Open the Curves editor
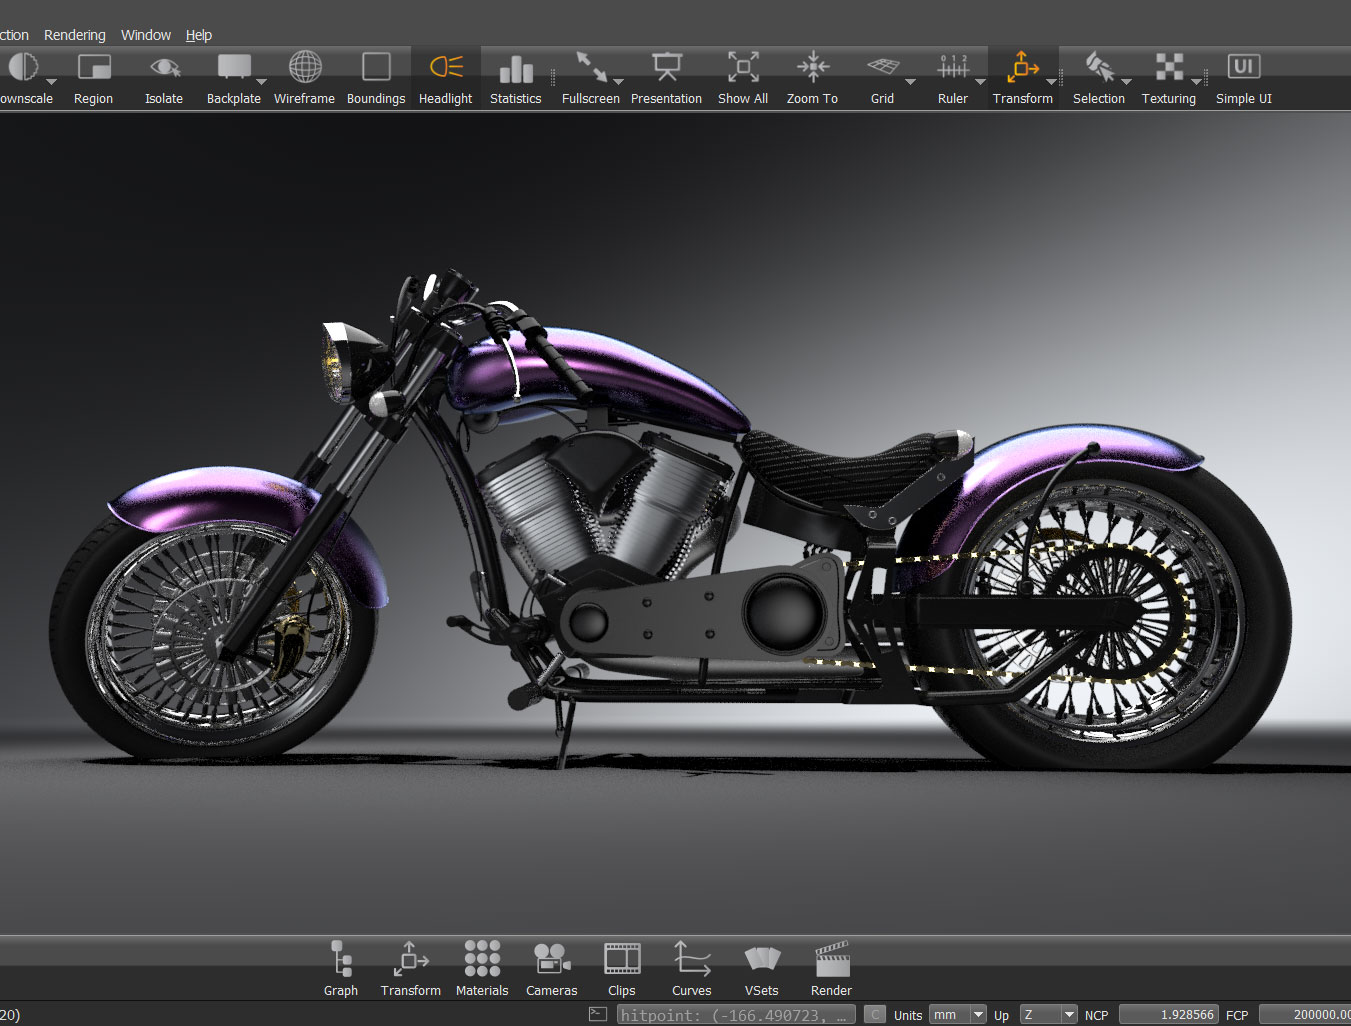 pos(691,960)
